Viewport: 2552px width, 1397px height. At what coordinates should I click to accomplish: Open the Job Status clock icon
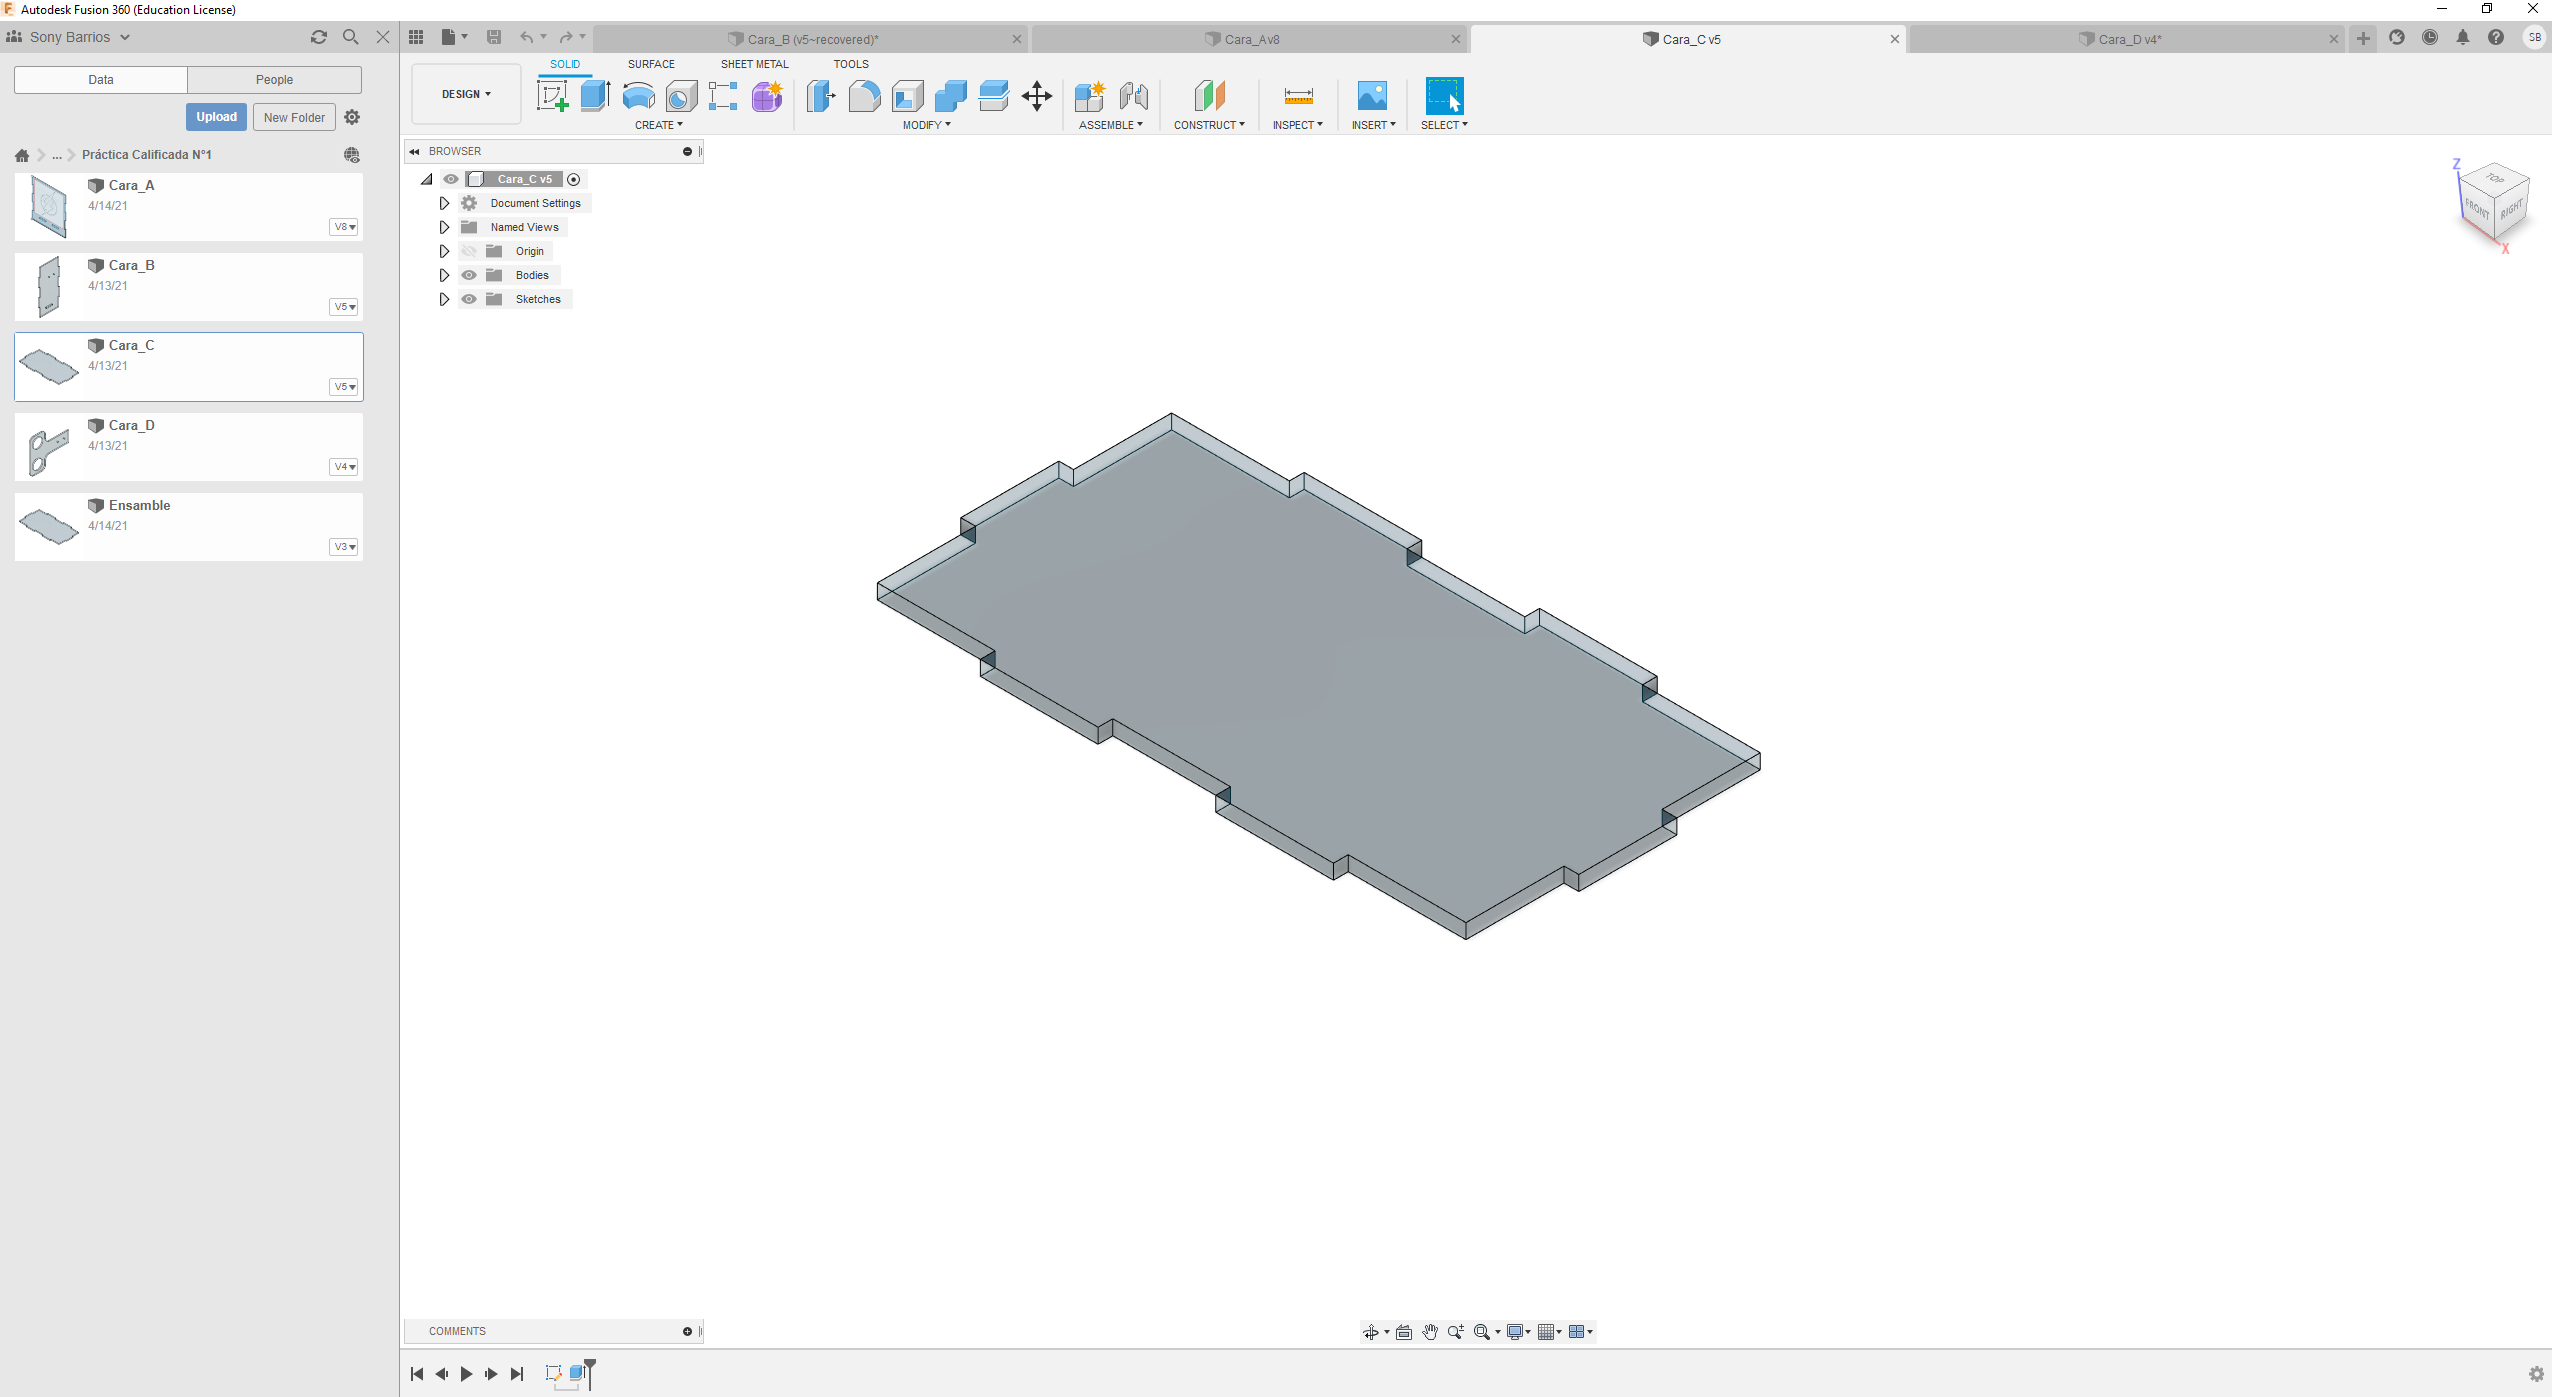click(2430, 37)
